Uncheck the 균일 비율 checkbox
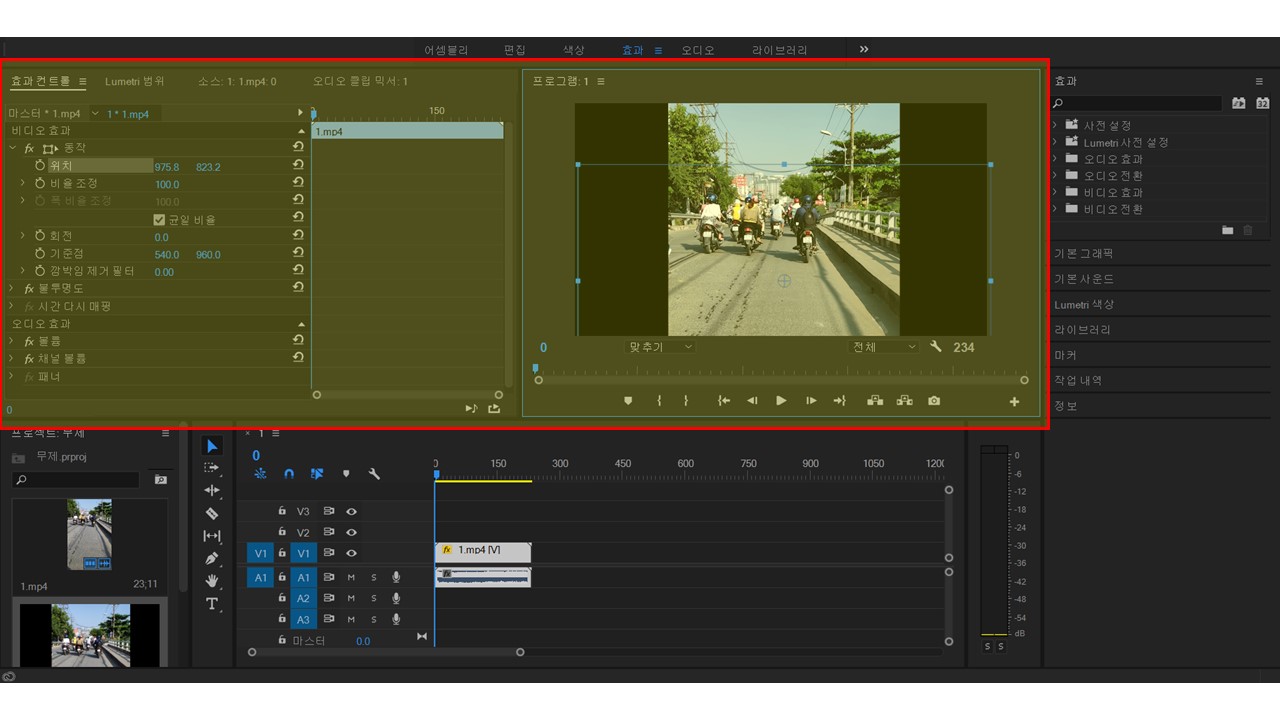 (159, 220)
